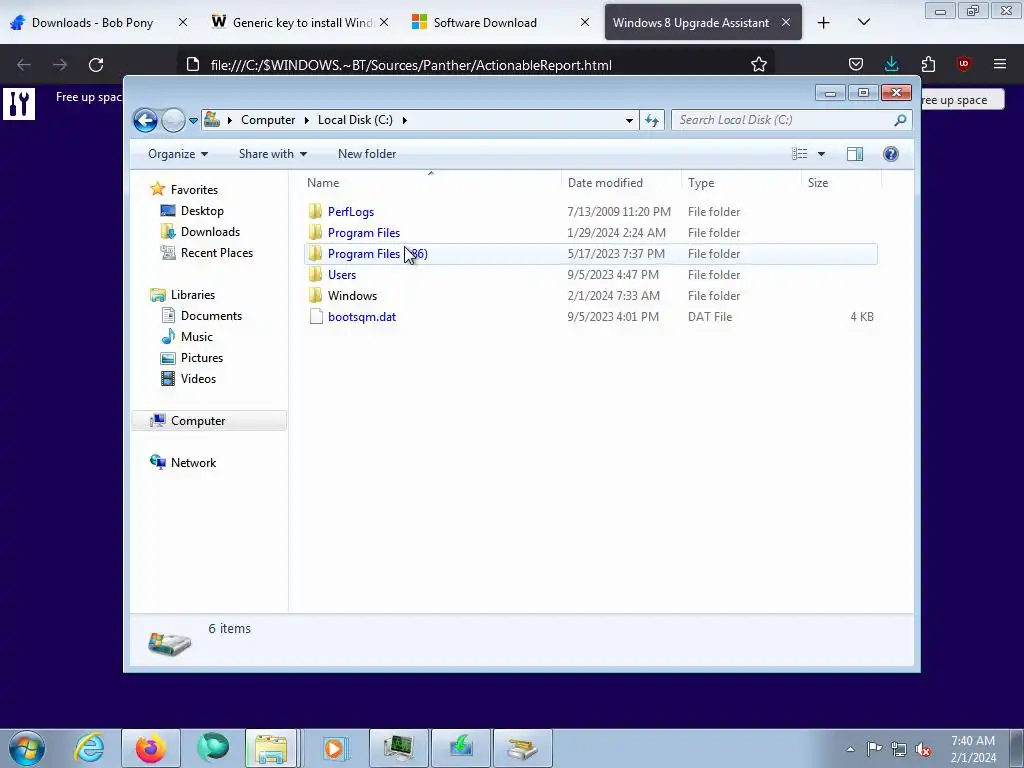
Task: Switch to Downloads - Bob Pony tab
Action: click(x=92, y=23)
